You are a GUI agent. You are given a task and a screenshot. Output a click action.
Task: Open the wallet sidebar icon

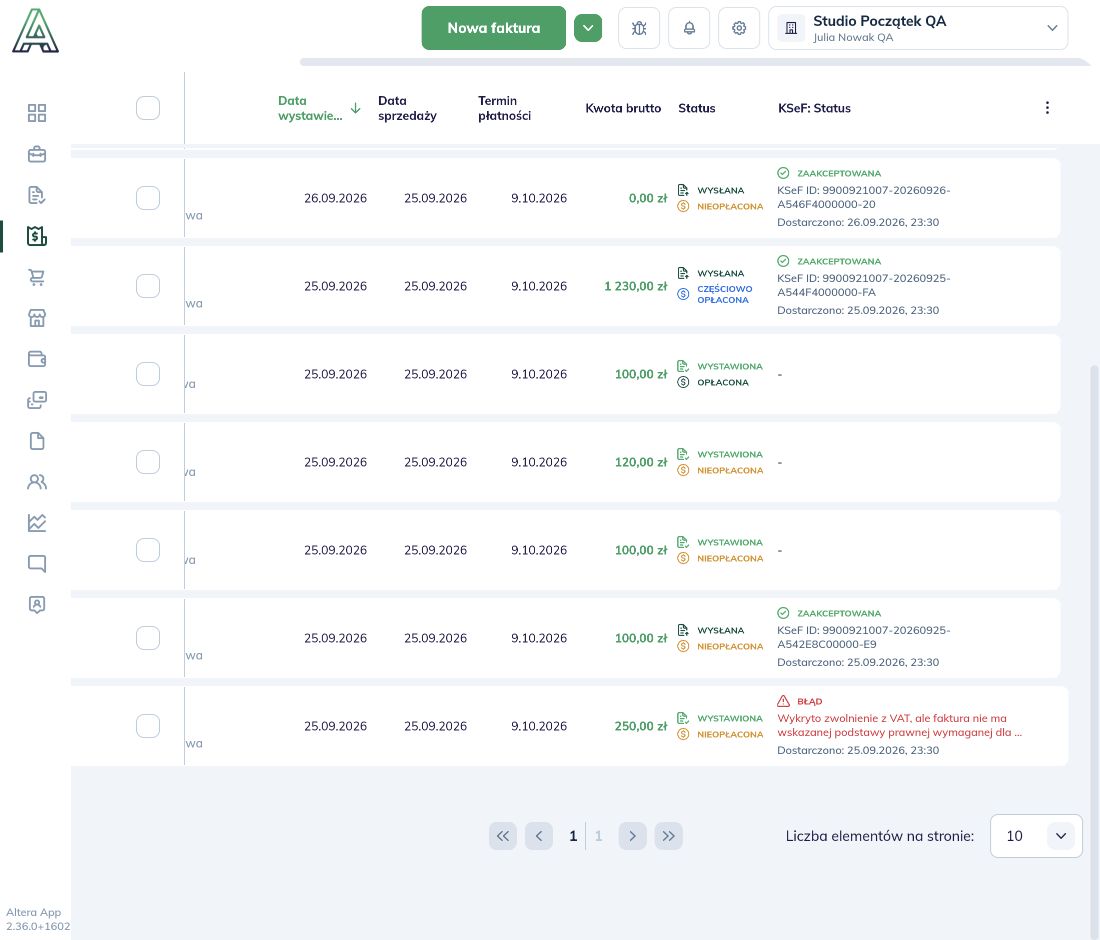click(x=36, y=358)
